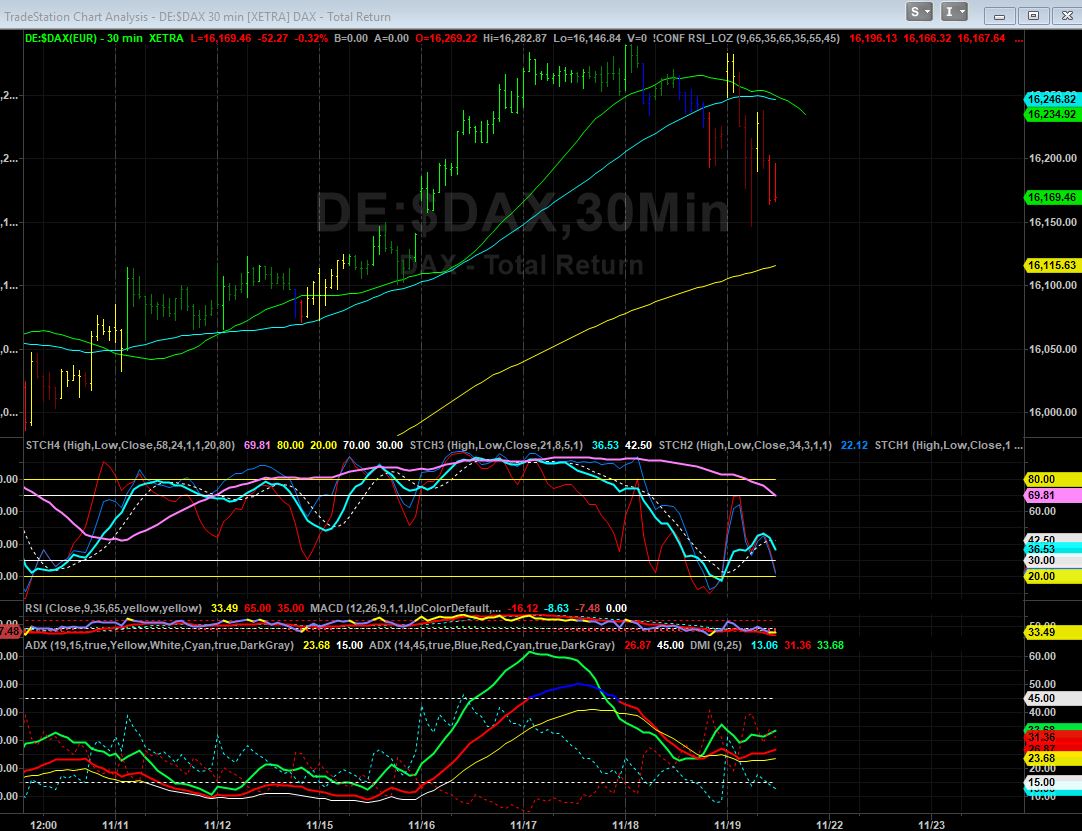The image size is (1082, 831).
Task: Click the white 45.00 ADX axis marker
Action: point(1052,698)
